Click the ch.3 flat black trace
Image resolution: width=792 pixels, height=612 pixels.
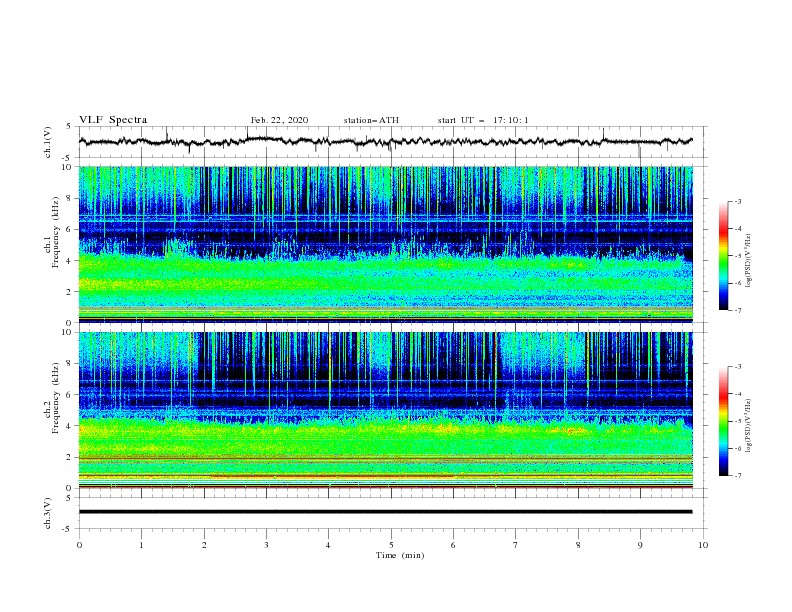point(385,512)
